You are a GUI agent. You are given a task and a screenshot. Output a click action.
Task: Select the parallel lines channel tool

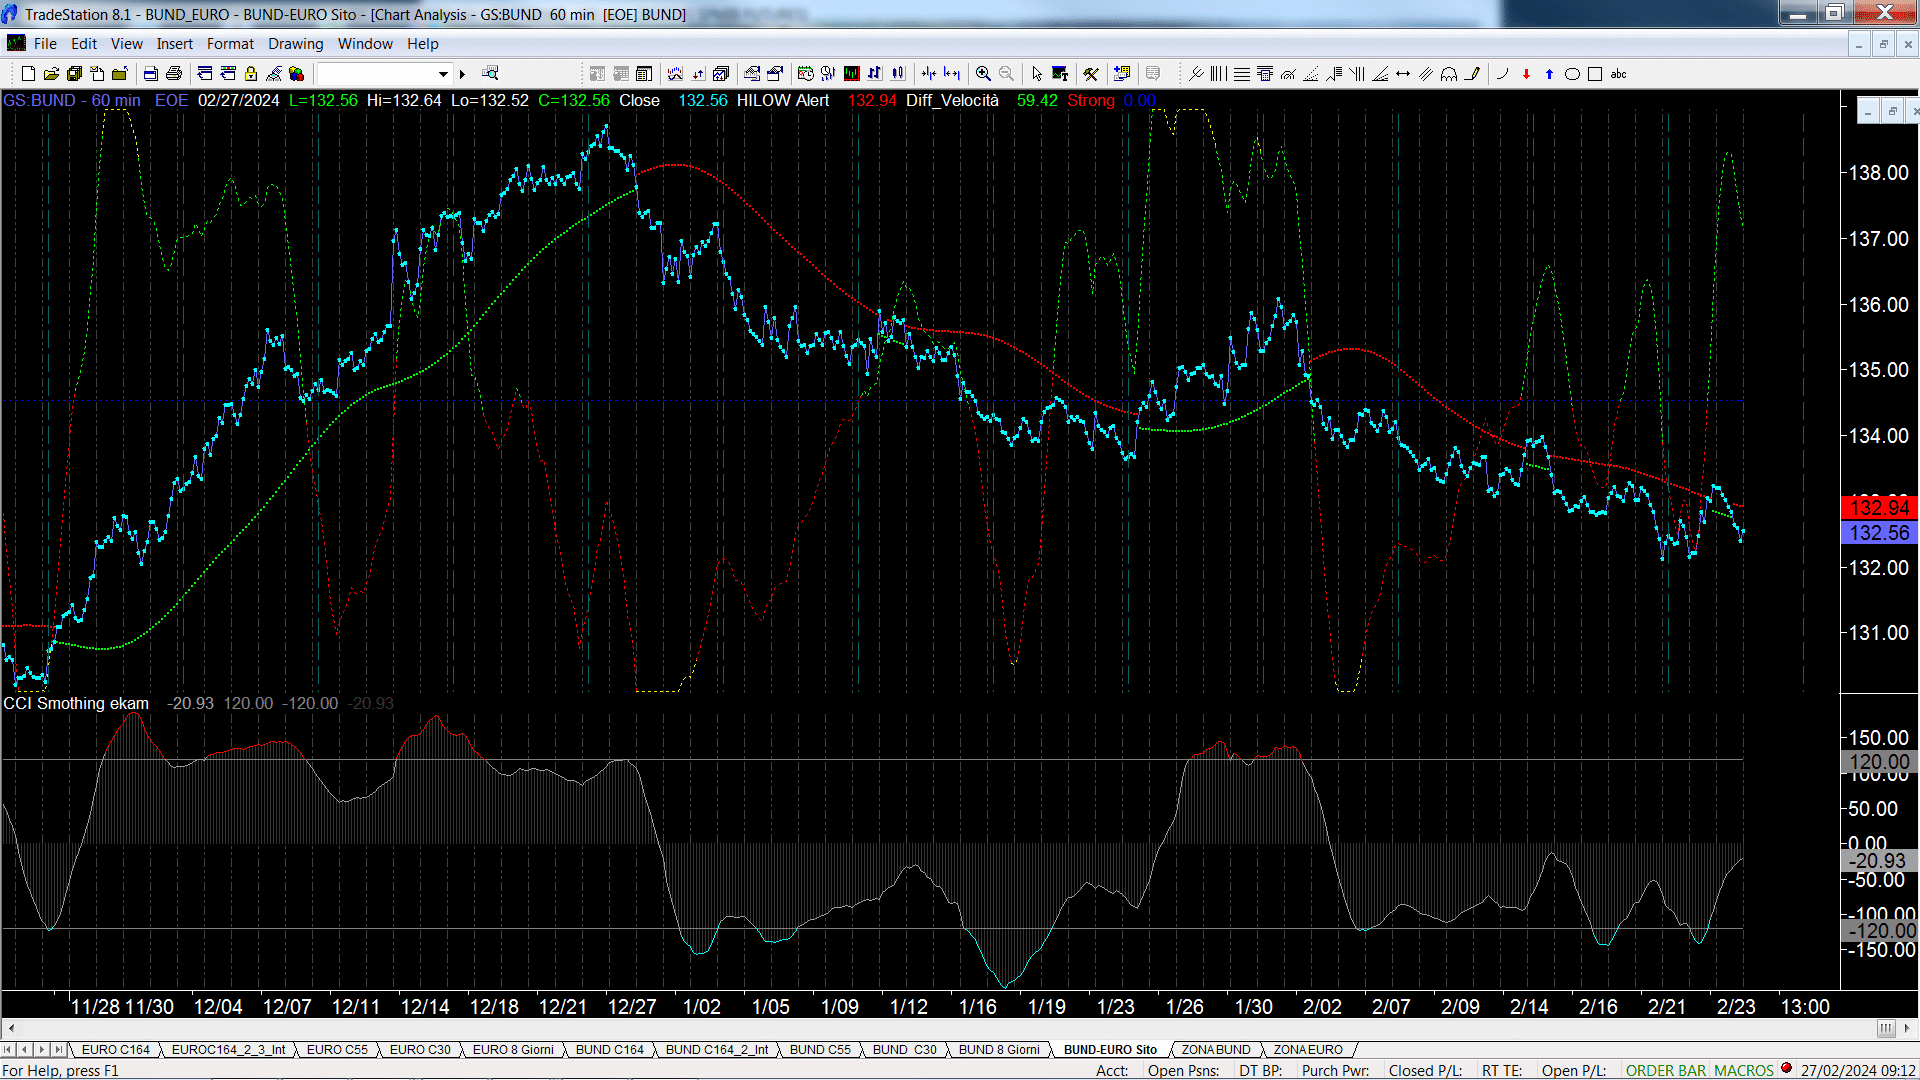click(x=1426, y=74)
